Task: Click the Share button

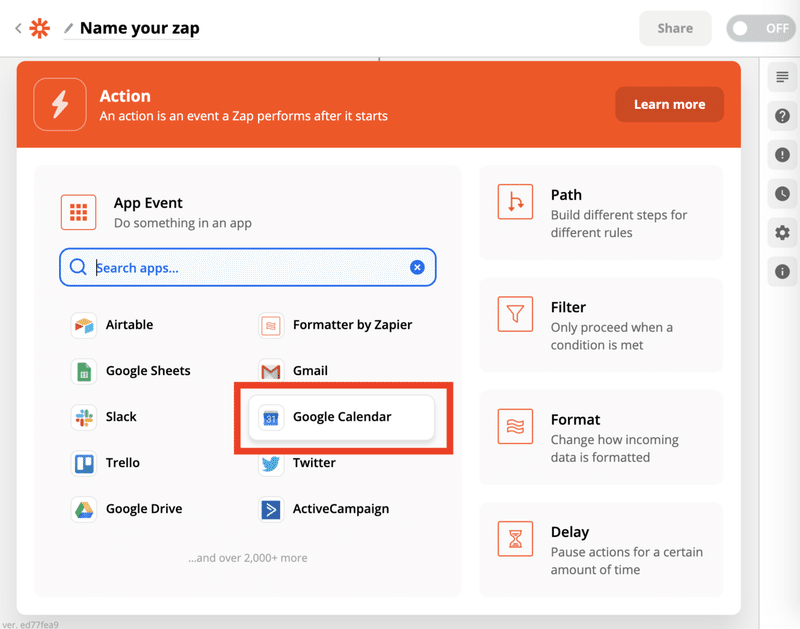Action: [674, 28]
